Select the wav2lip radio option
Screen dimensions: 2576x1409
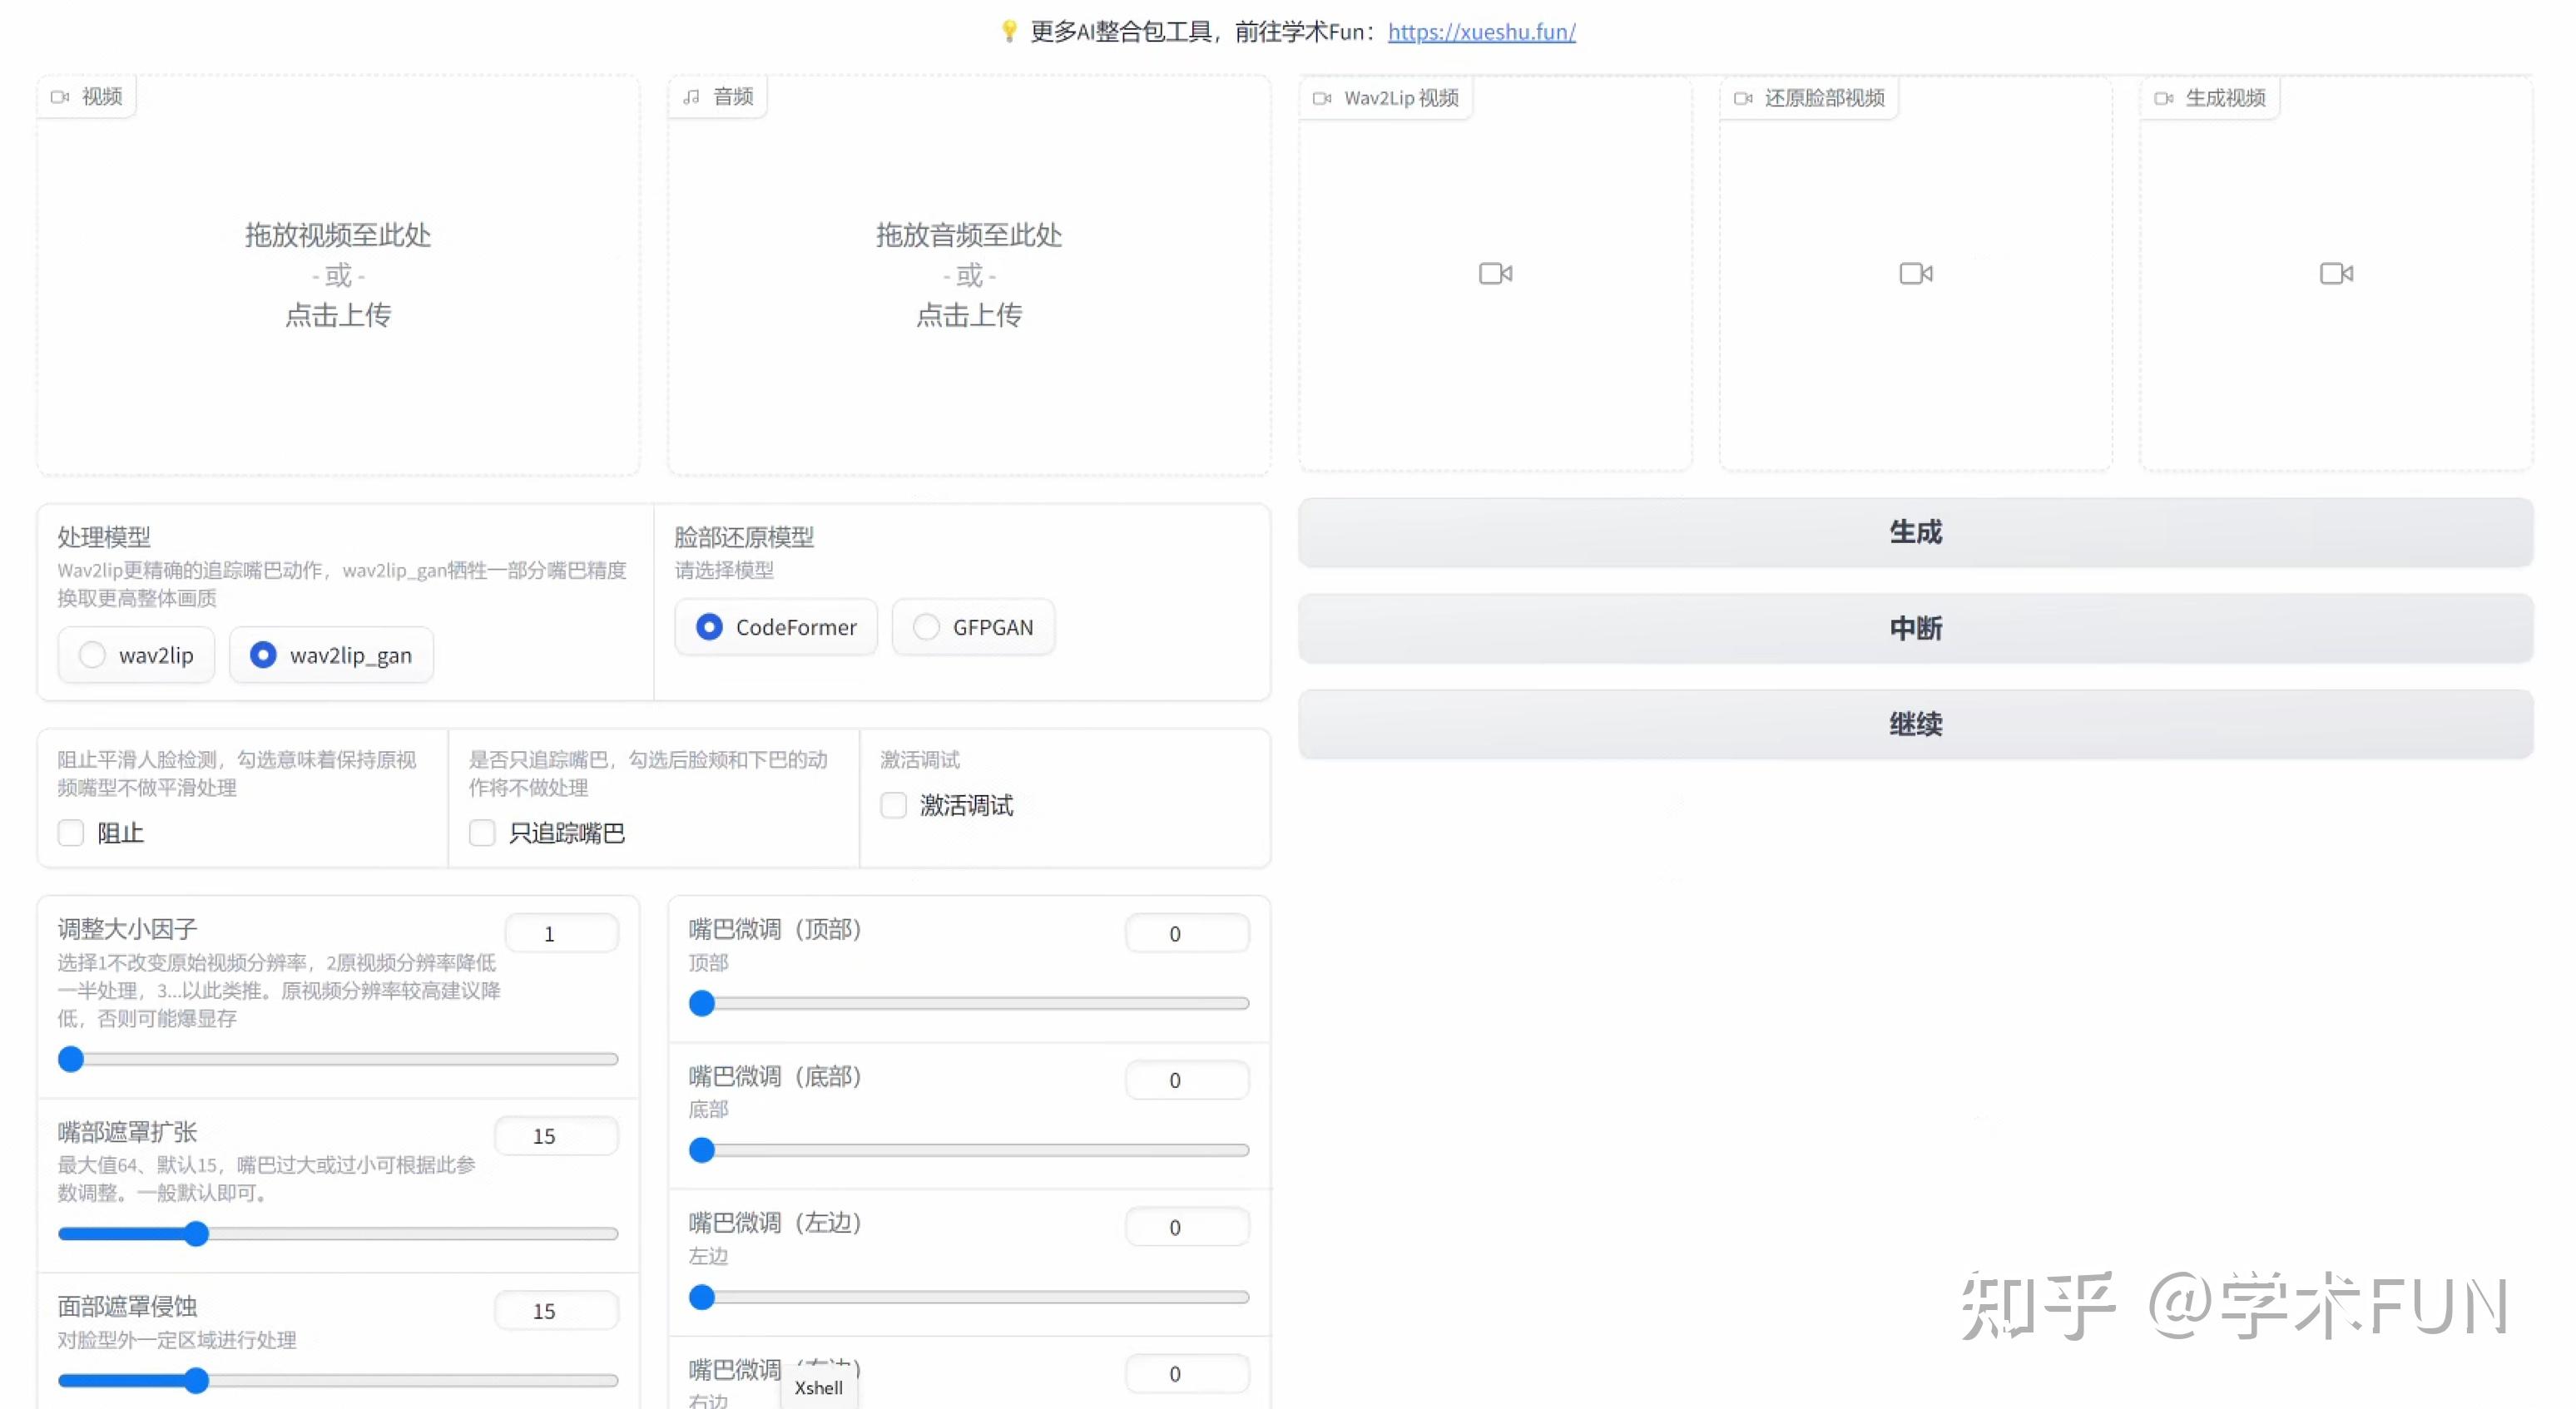click(x=92, y=655)
